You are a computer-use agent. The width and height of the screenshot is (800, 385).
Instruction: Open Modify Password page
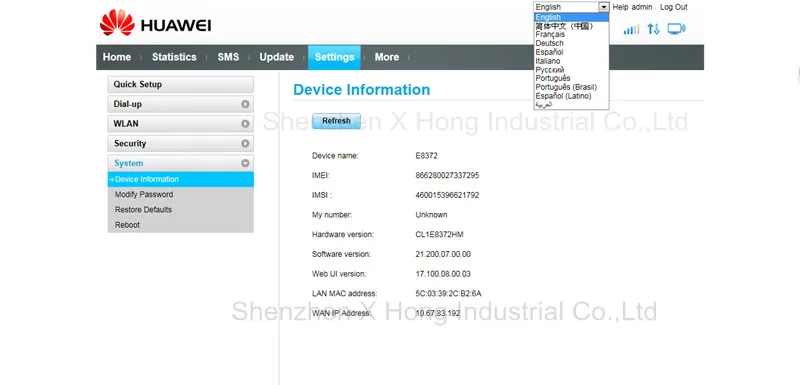point(144,194)
